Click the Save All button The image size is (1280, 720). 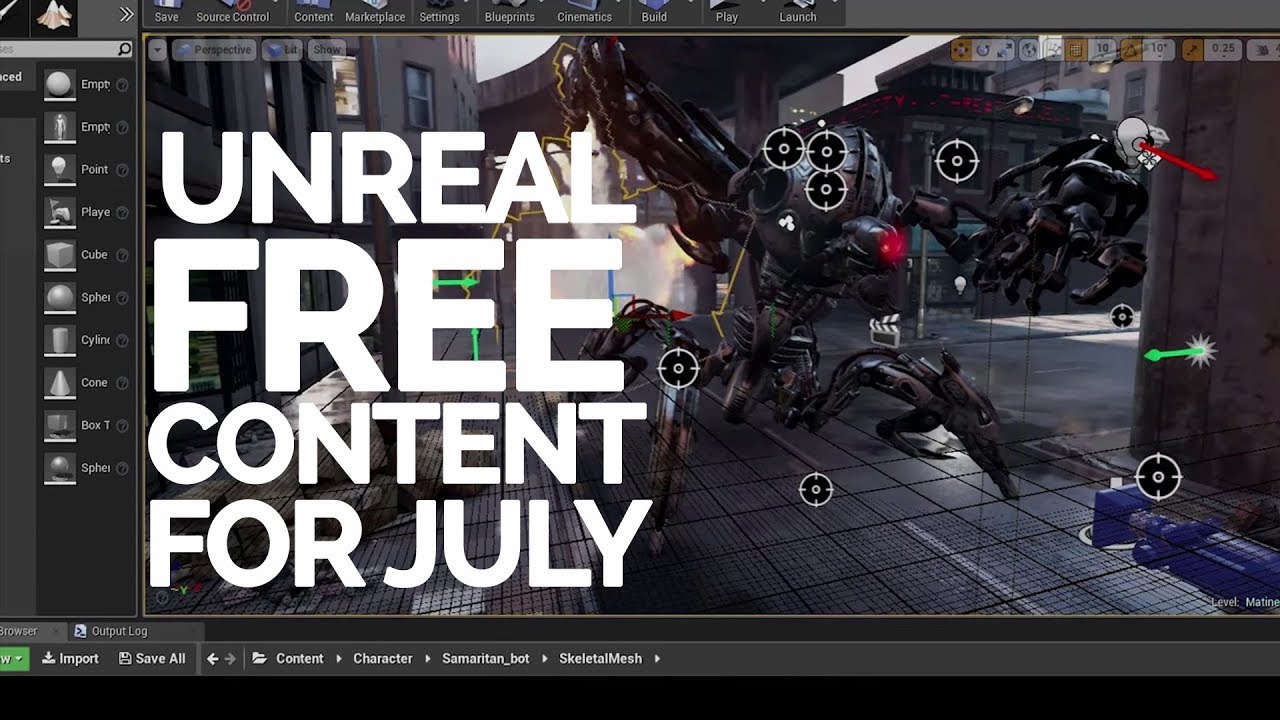point(152,658)
